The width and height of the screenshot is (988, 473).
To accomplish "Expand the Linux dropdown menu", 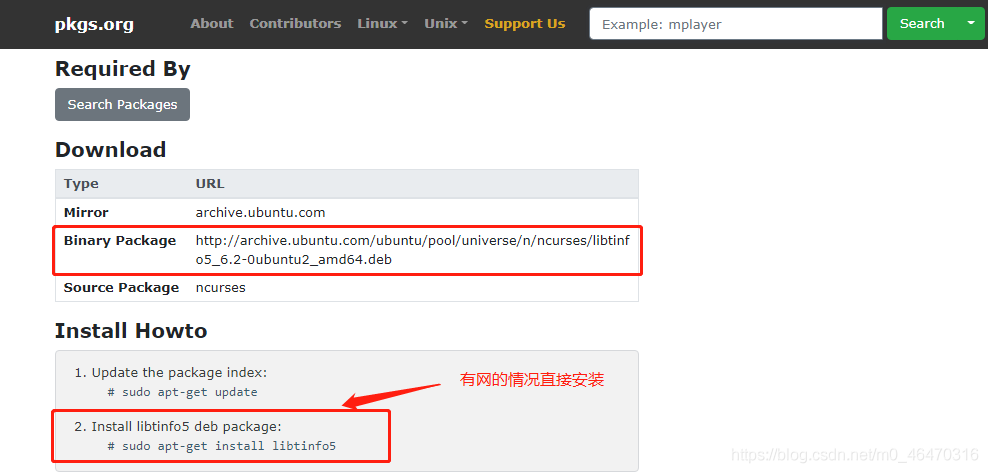I will click(x=382, y=24).
